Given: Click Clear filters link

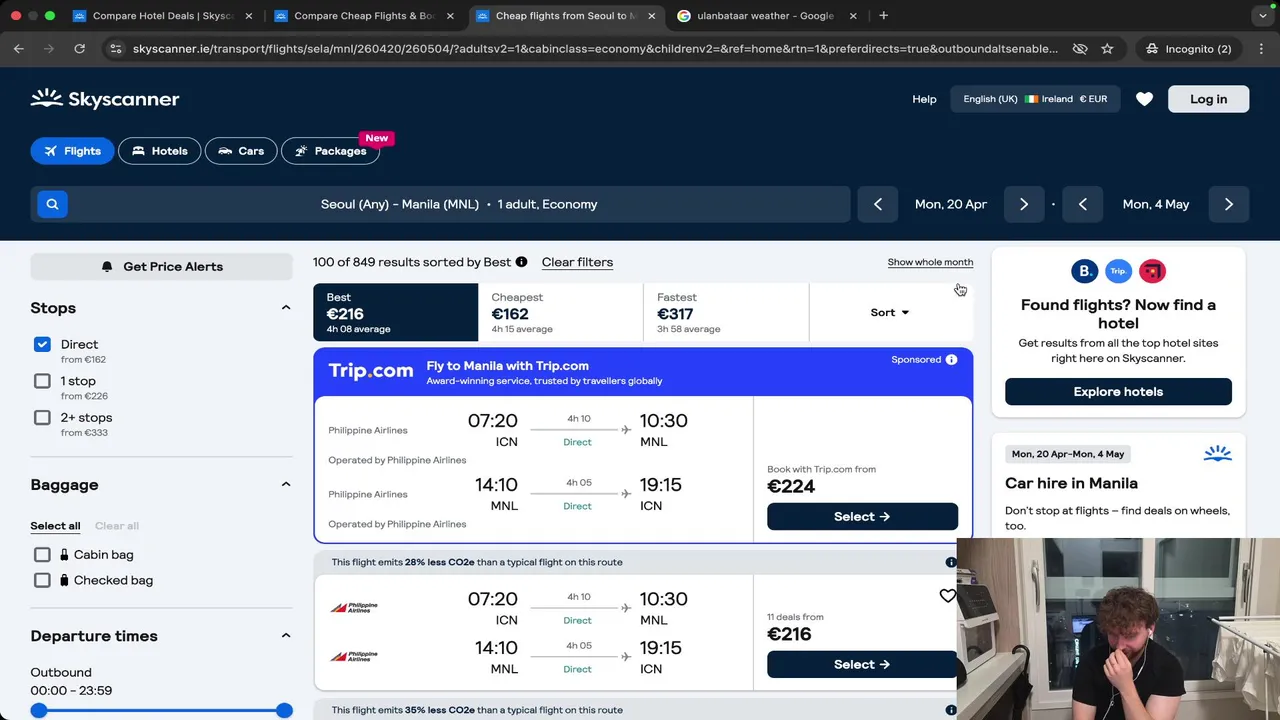Looking at the screenshot, I should [577, 262].
